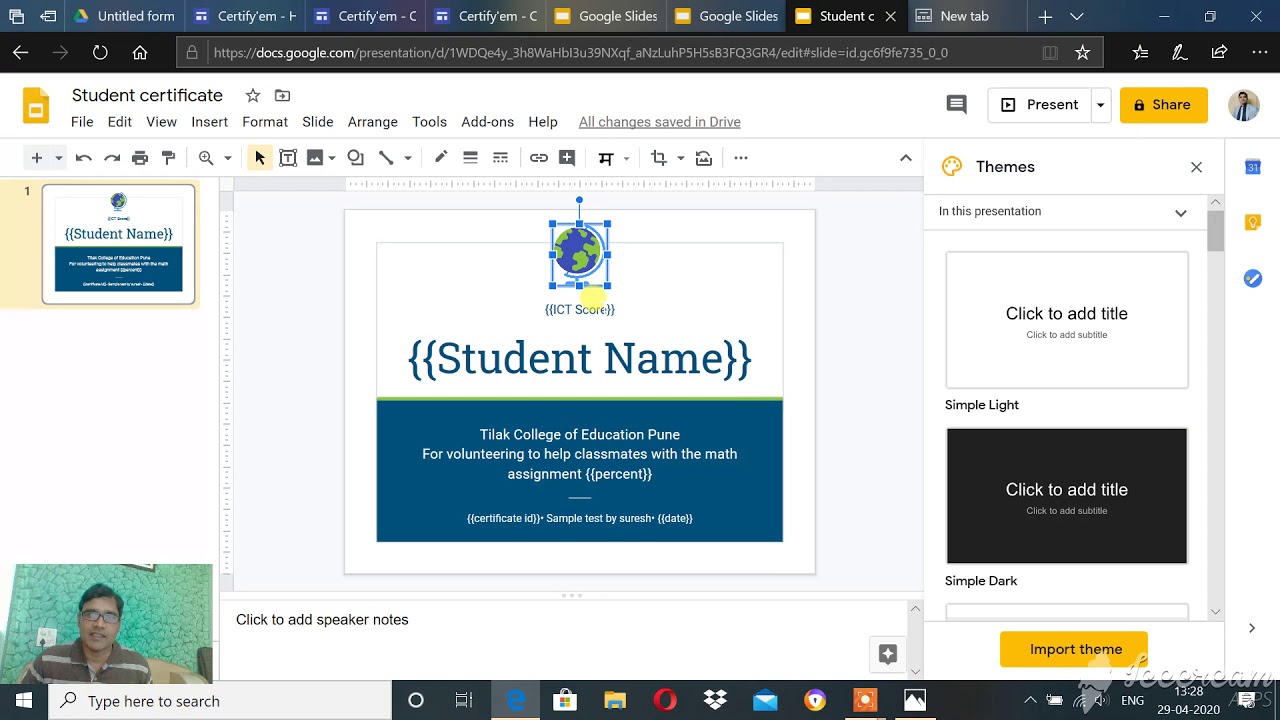Open the Add-ons menu
The width and height of the screenshot is (1280, 720).
tap(487, 122)
